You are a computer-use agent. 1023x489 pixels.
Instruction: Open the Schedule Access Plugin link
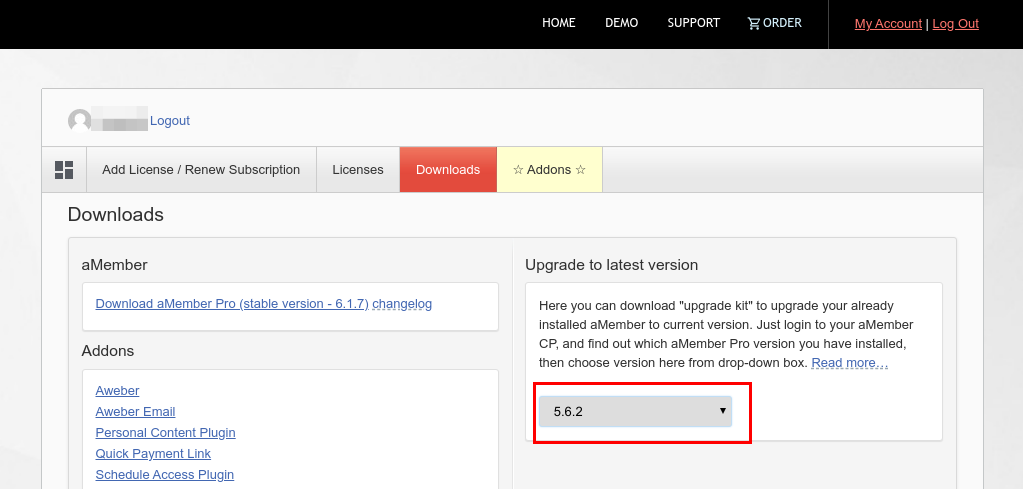[164, 474]
